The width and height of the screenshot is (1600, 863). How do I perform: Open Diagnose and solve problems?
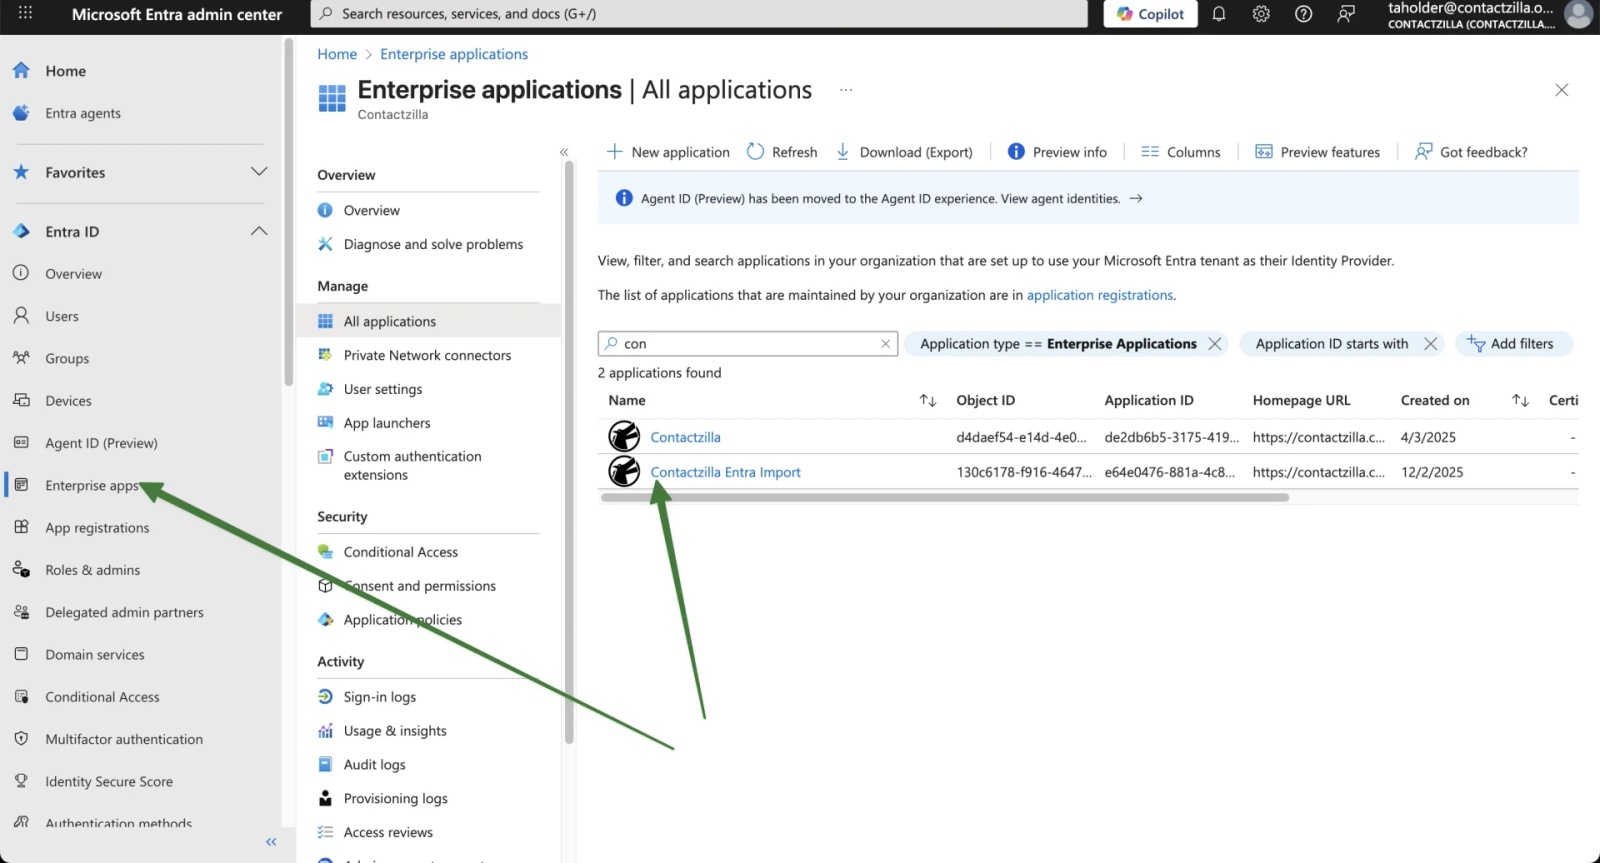[433, 244]
